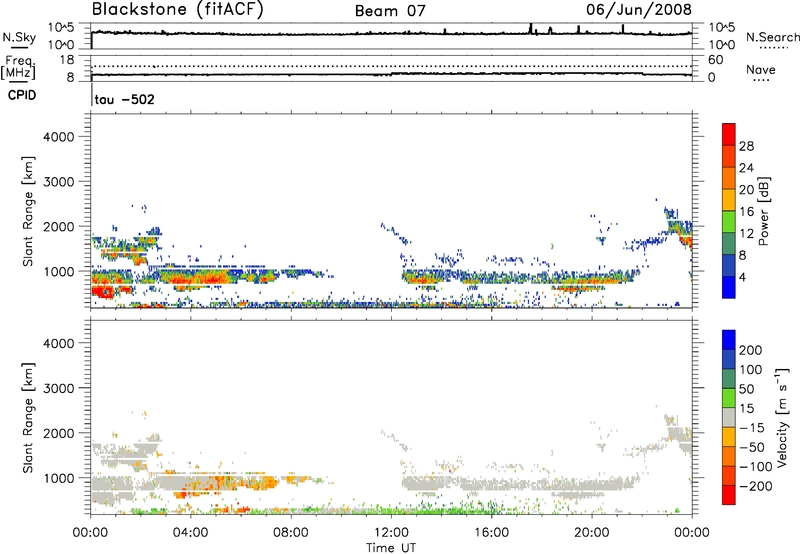Click the 'N.Sky' legend label
The height and width of the screenshot is (554, 800).
point(19,37)
